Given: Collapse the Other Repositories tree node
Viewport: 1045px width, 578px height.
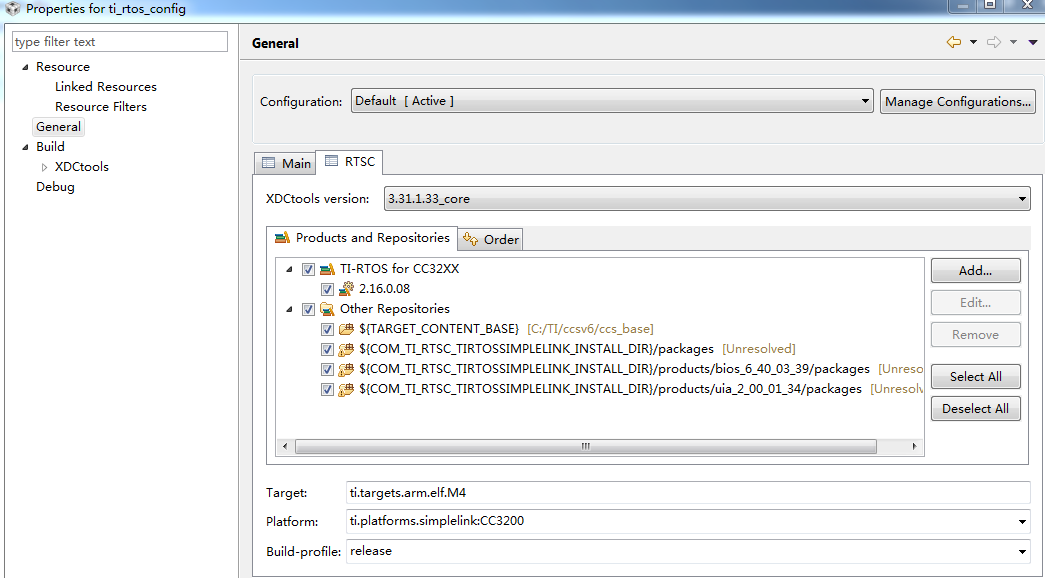Looking at the screenshot, I should [289, 309].
